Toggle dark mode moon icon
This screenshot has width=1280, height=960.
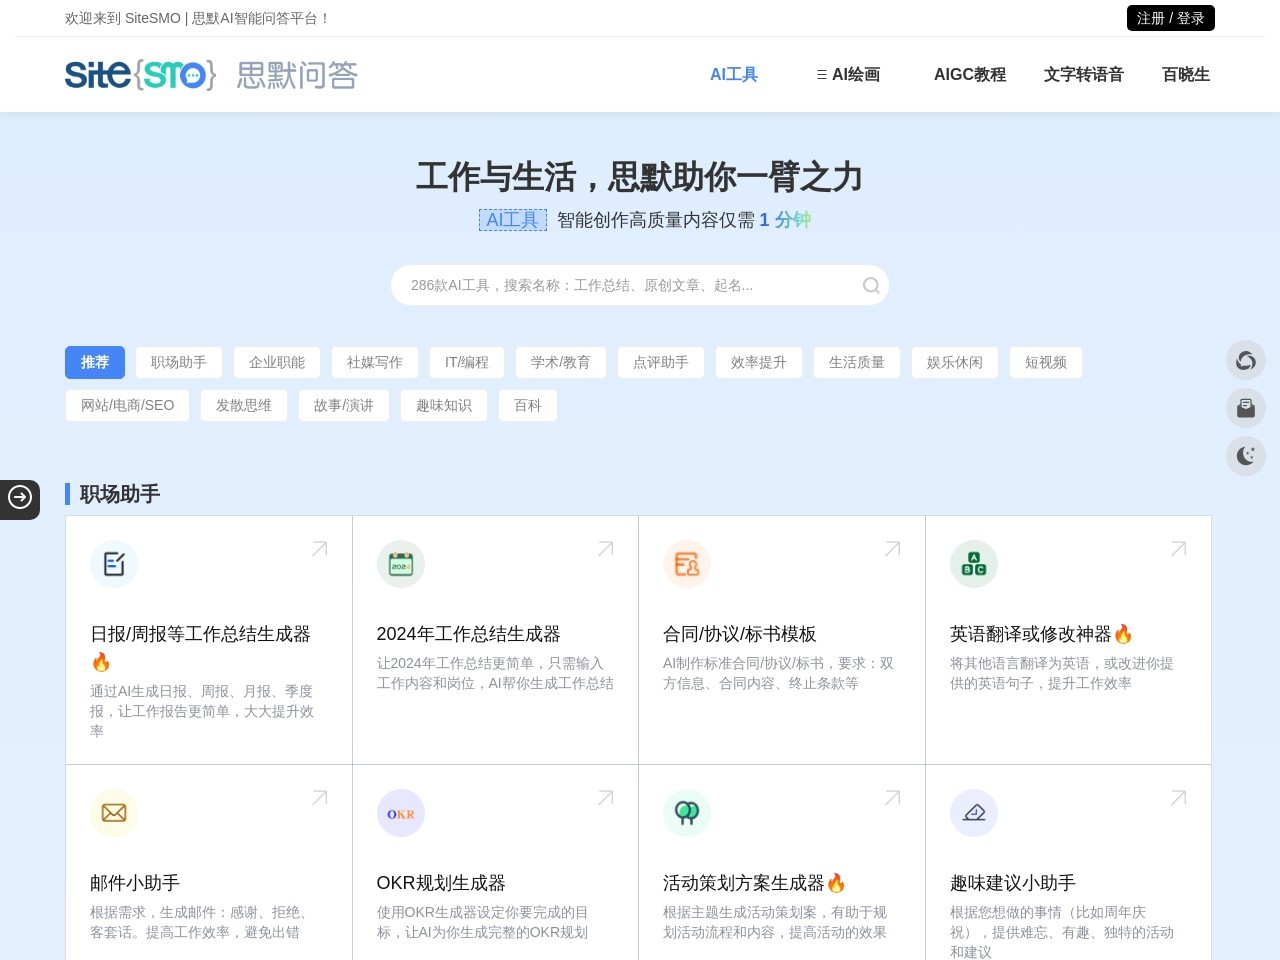(x=1245, y=456)
